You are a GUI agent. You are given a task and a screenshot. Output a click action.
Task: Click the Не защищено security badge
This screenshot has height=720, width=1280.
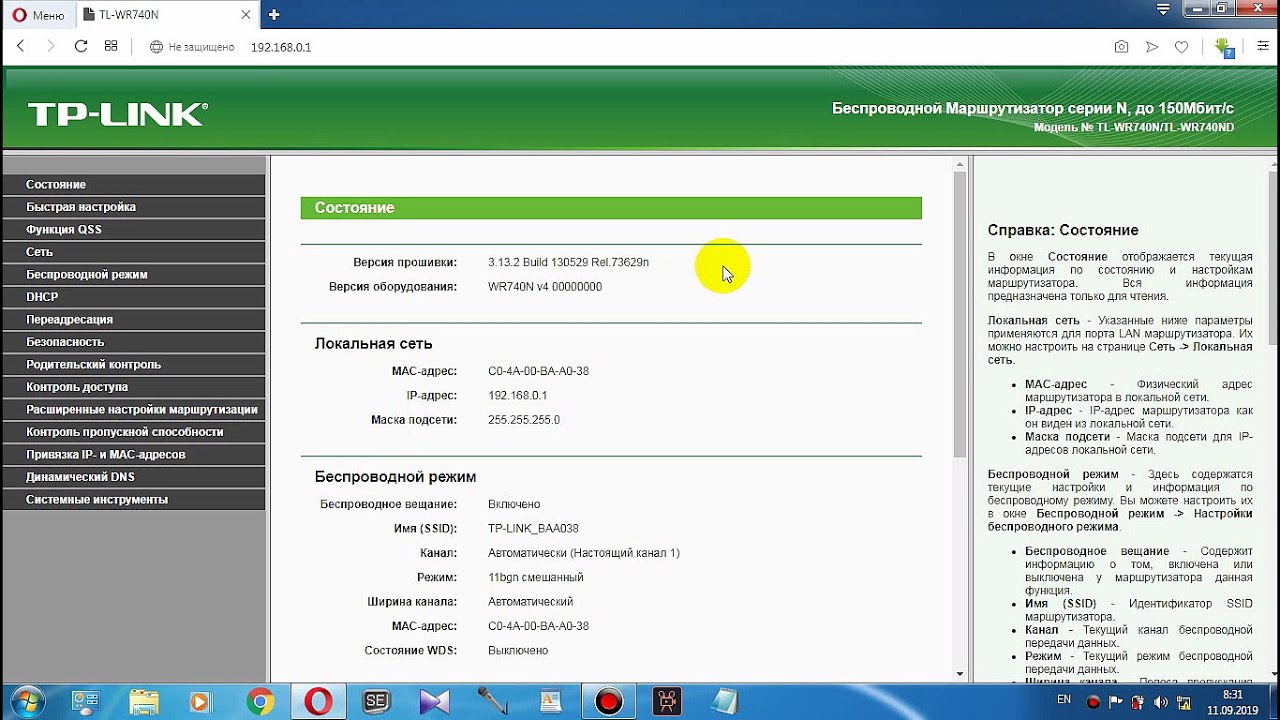pyautogui.click(x=192, y=47)
